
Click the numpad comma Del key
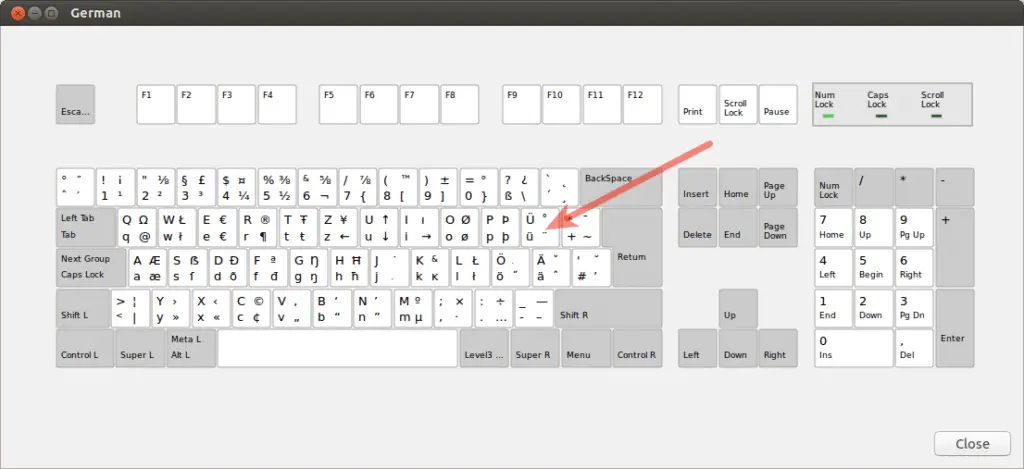point(914,348)
